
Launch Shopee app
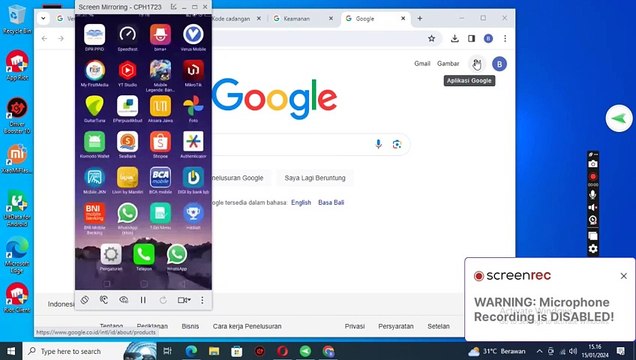160,142
